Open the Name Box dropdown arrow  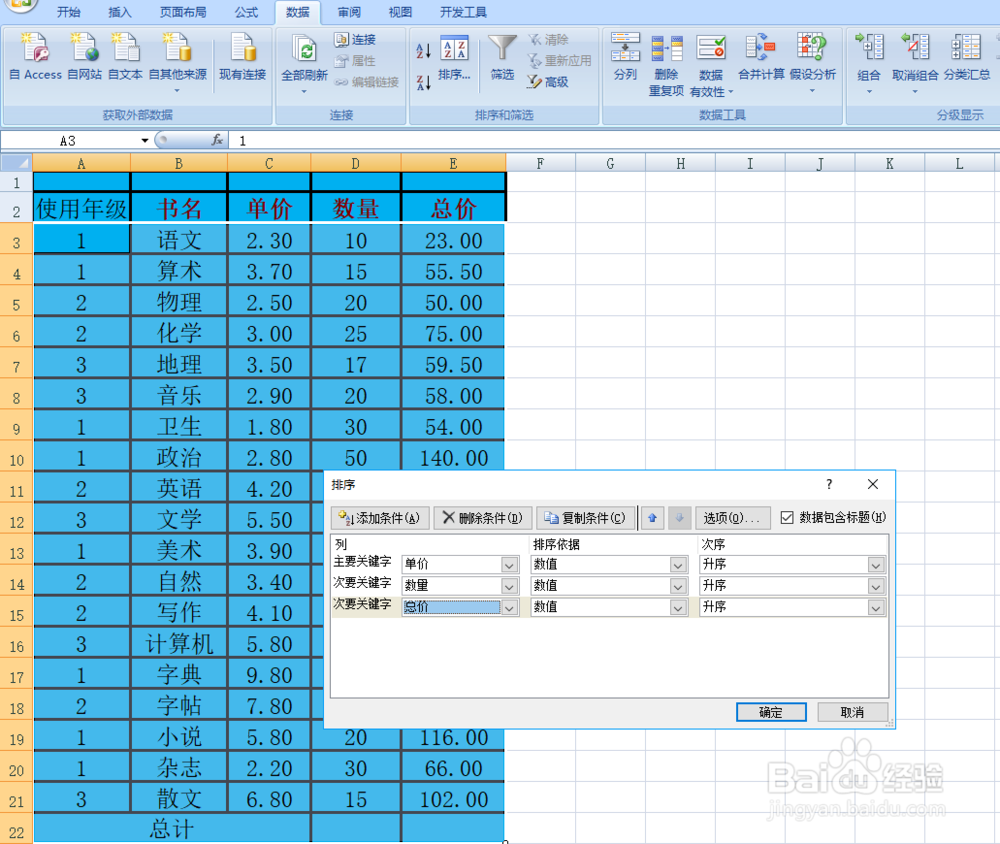[145, 140]
